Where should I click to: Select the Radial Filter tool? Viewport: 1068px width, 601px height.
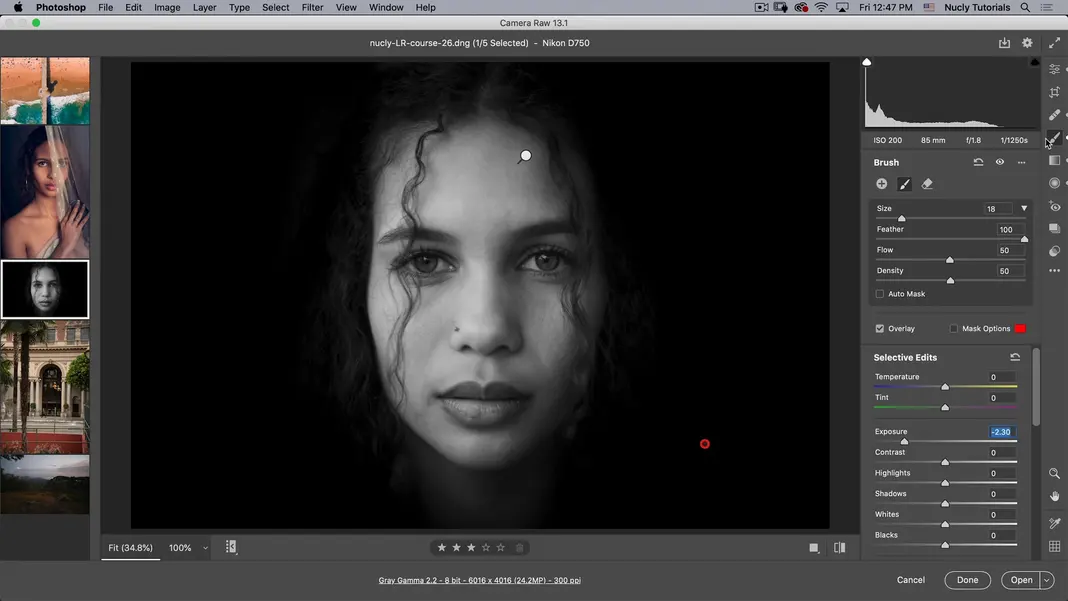[x=1054, y=183]
